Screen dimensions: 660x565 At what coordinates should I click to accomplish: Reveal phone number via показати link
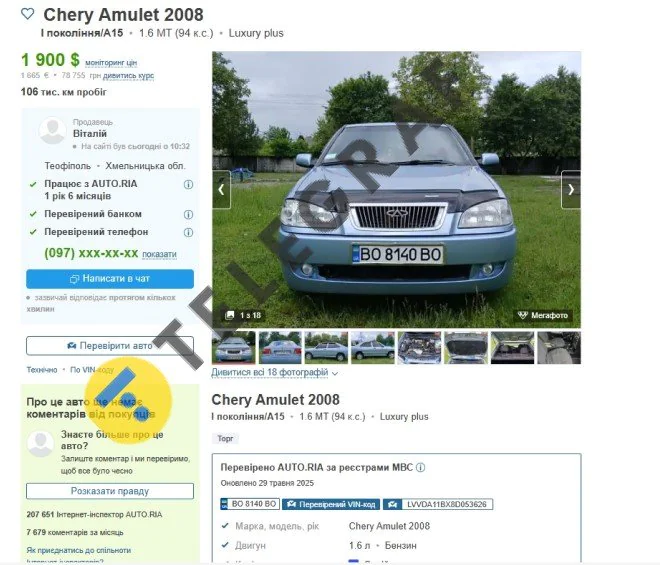[x=159, y=254]
